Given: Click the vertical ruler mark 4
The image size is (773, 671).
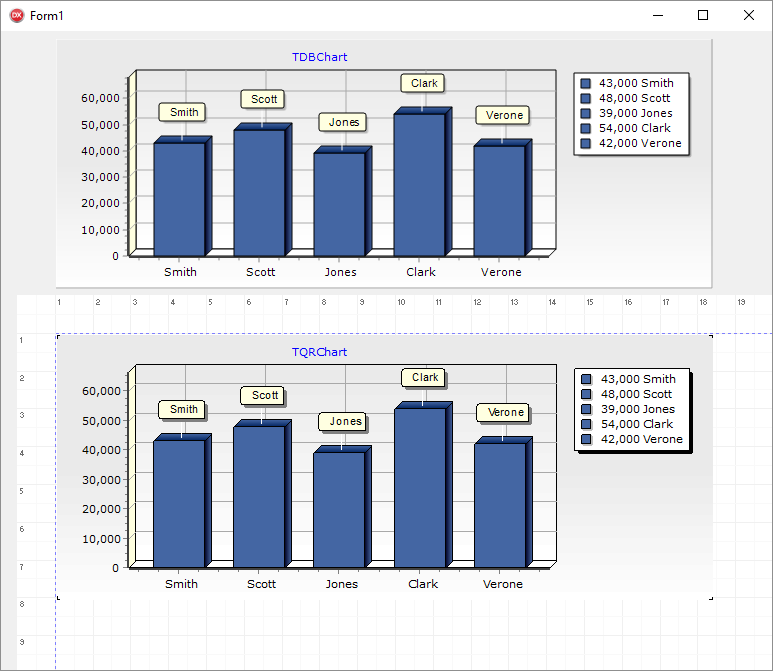Looking at the screenshot, I should coord(22,453).
